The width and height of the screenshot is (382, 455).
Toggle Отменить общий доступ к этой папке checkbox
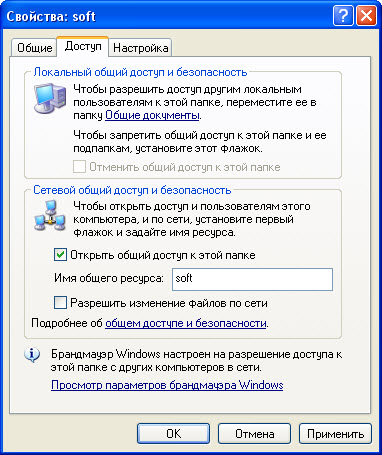point(79,167)
